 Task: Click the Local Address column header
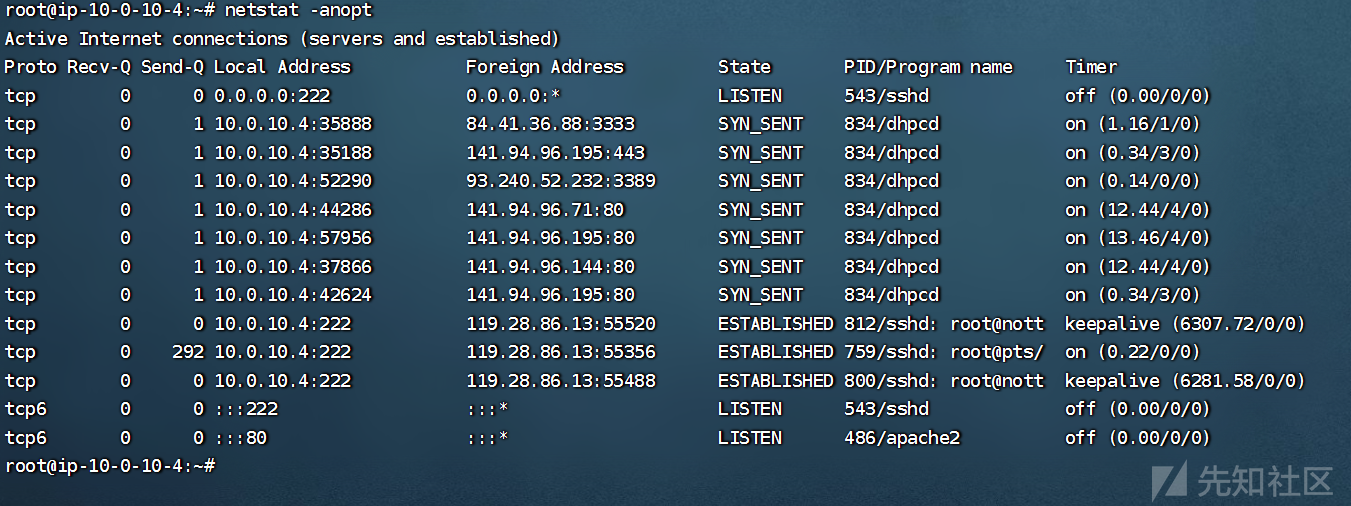(x=282, y=67)
